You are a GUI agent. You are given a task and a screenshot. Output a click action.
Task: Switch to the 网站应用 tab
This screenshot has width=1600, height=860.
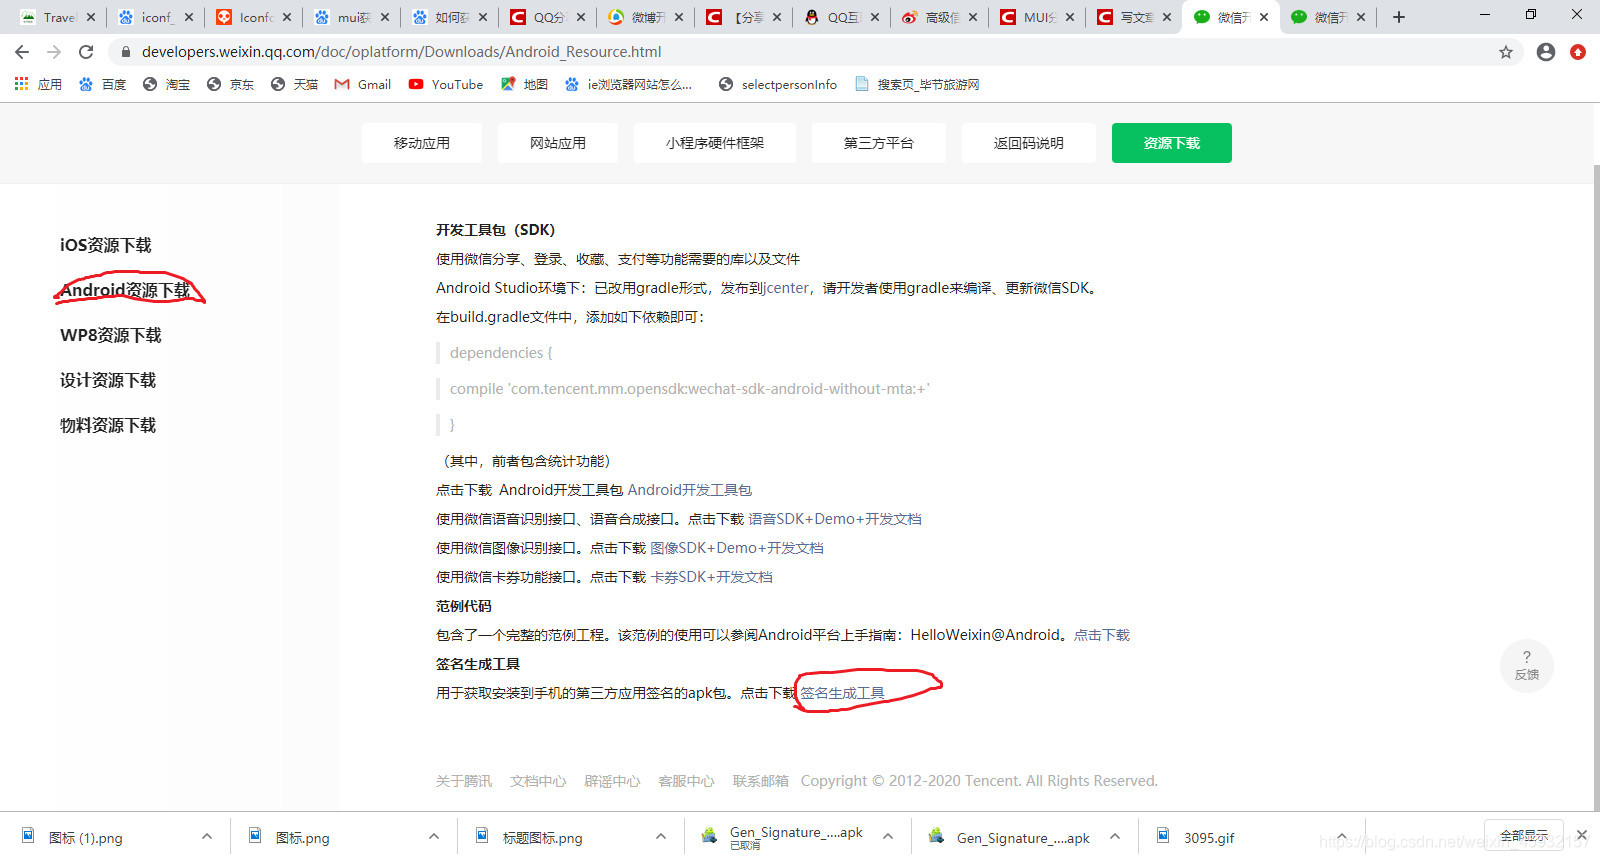click(558, 143)
